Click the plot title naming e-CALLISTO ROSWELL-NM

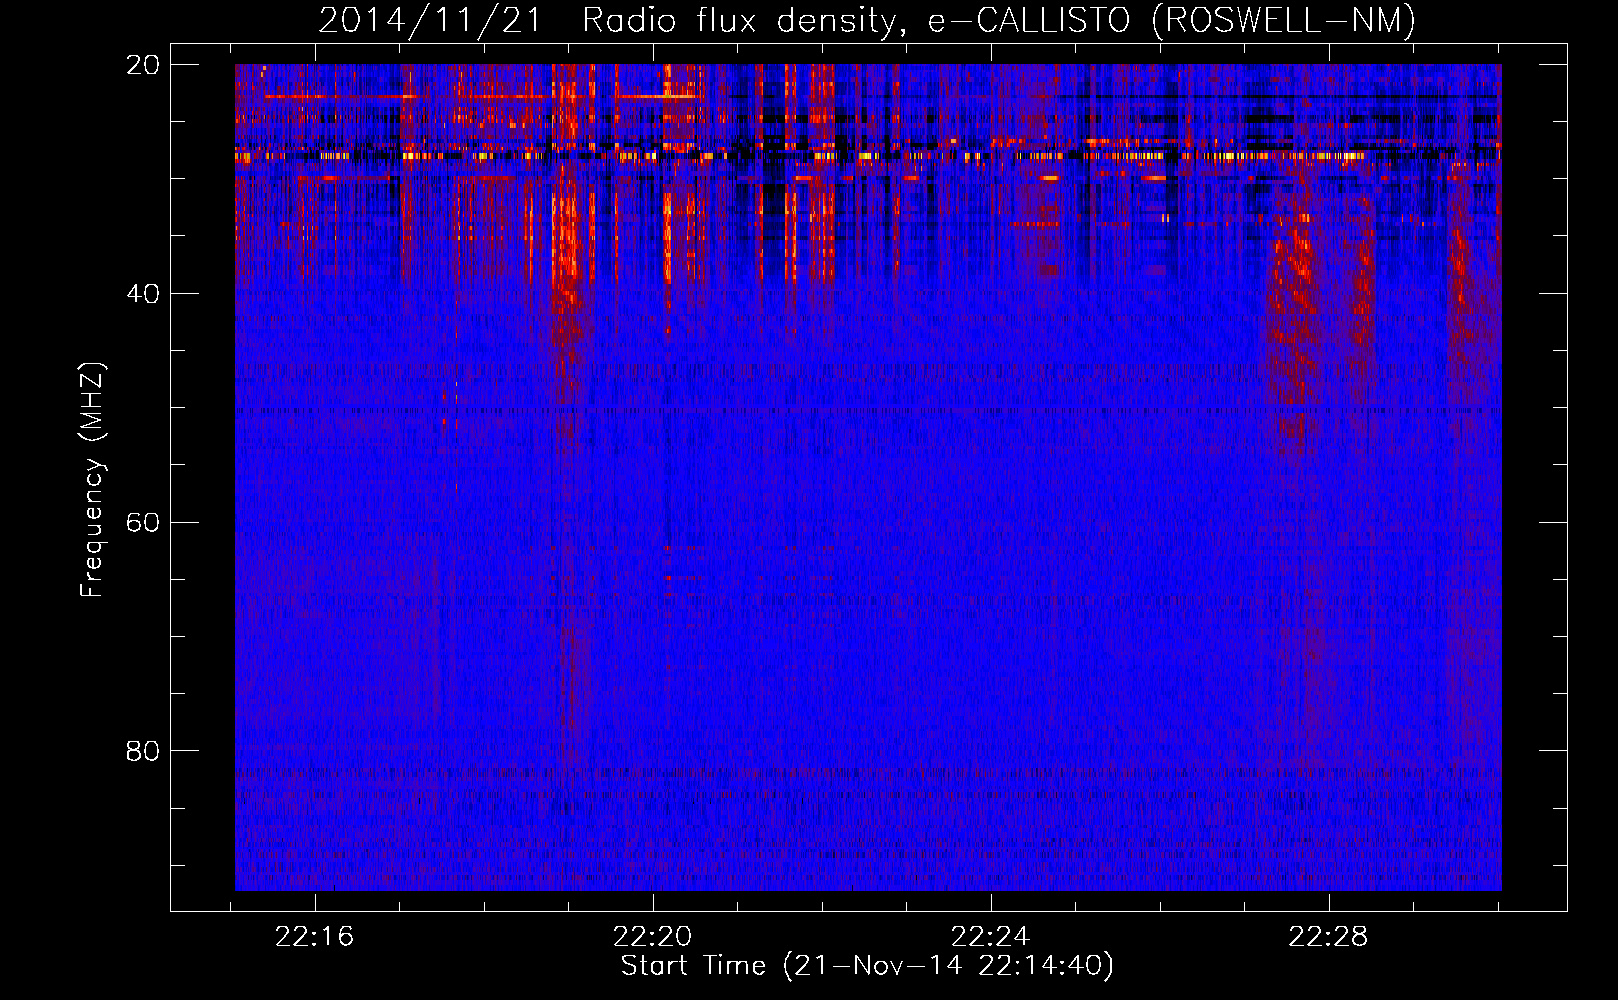(867, 21)
